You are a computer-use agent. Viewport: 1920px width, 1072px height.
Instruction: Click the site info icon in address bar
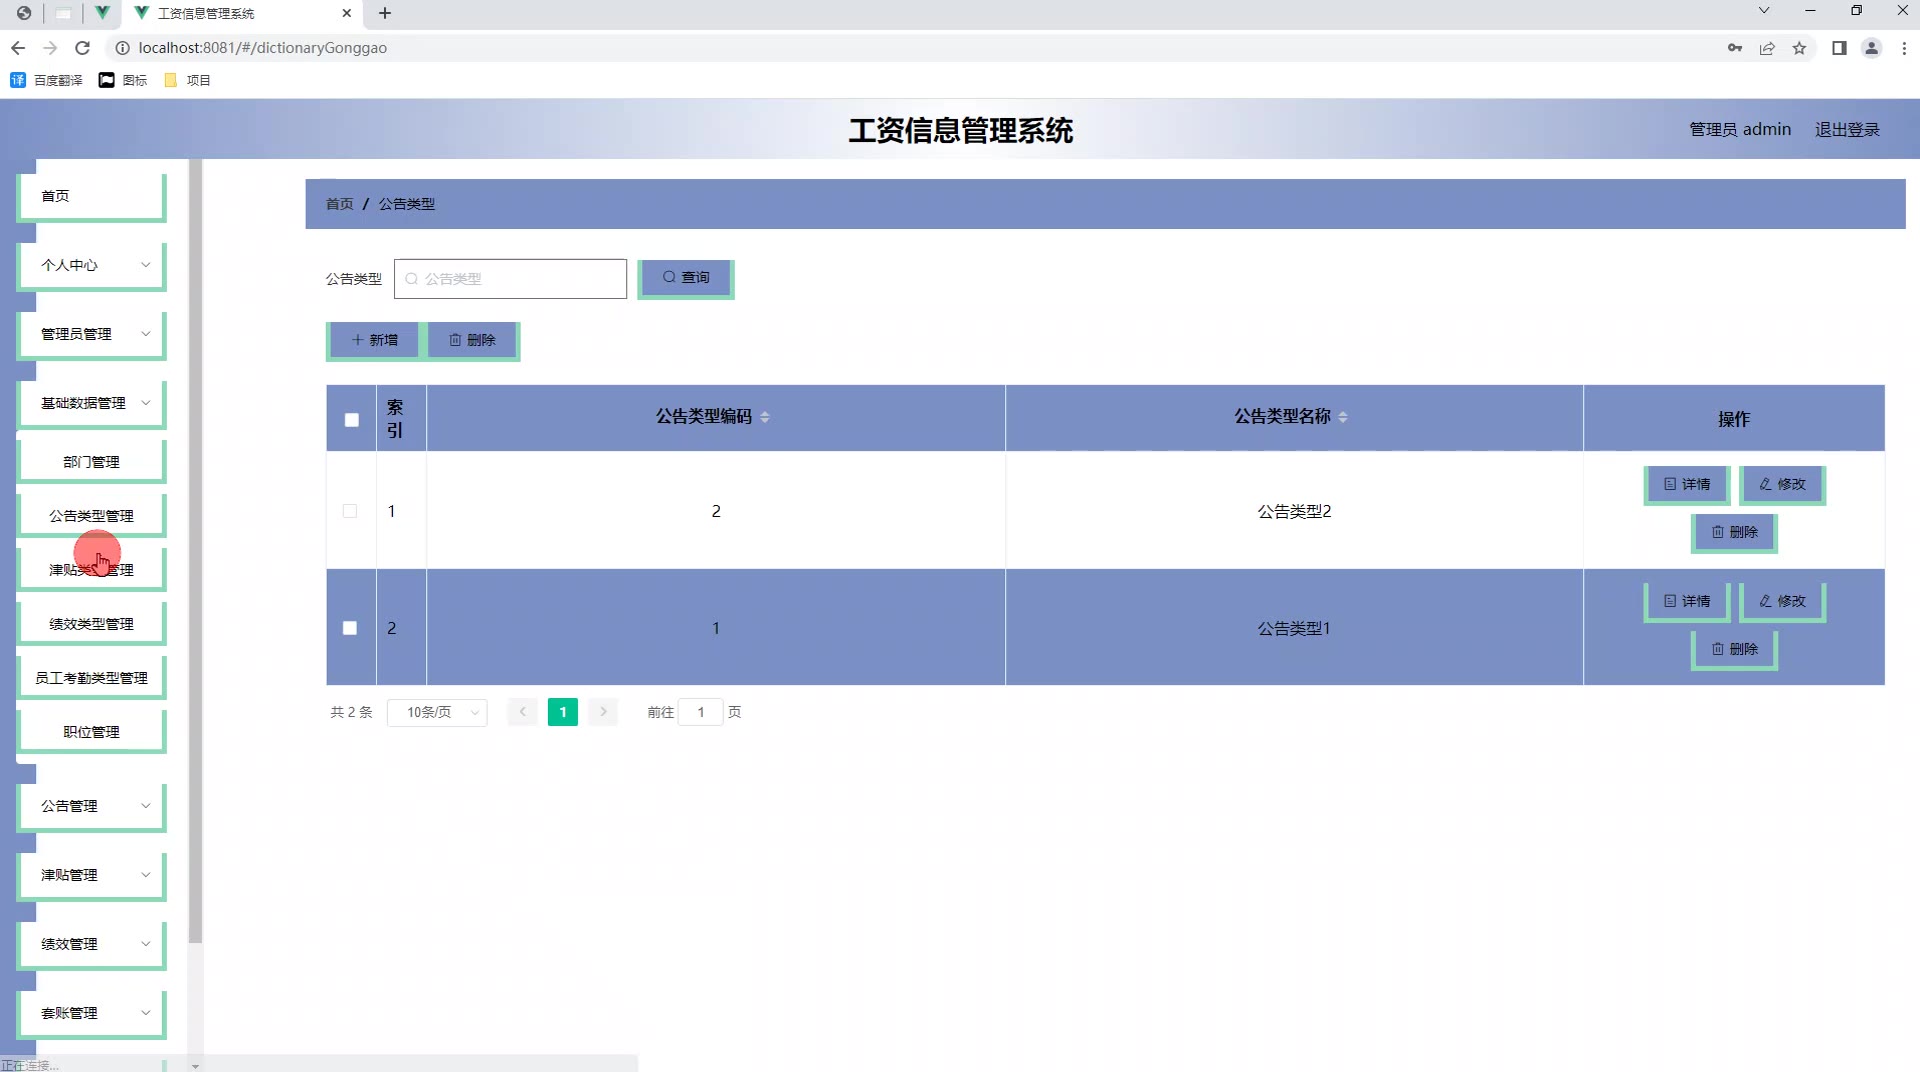122,48
